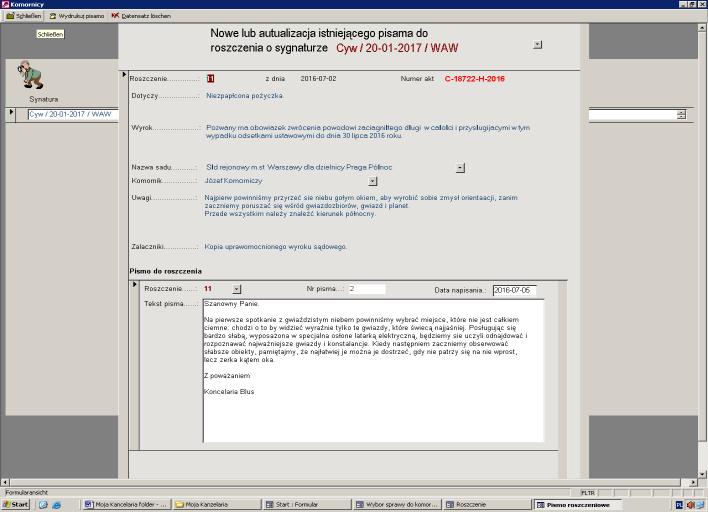Click the date 2016-07-02 value
This screenshot has width=708, height=512.
coord(318,79)
